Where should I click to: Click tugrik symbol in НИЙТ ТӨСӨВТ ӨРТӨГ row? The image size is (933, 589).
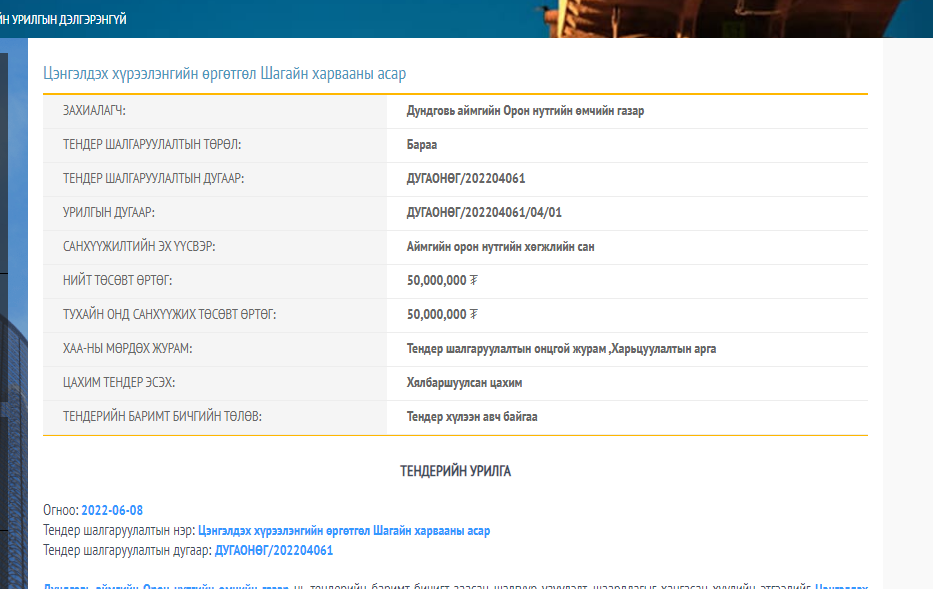[474, 281]
